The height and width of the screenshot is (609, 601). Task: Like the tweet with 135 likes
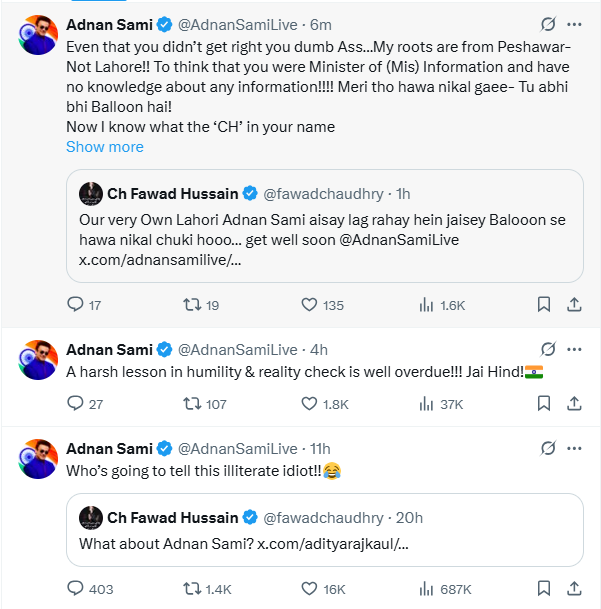click(x=309, y=304)
